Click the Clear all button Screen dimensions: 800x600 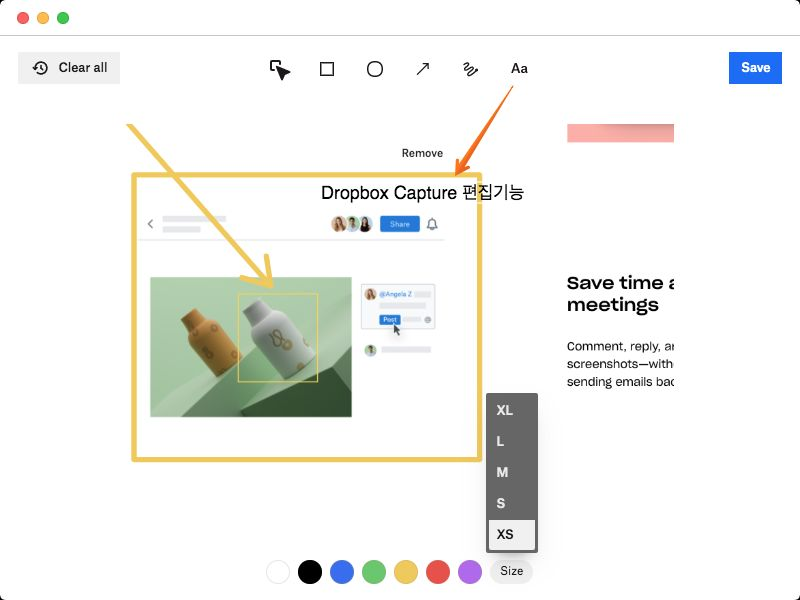point(69,68)
